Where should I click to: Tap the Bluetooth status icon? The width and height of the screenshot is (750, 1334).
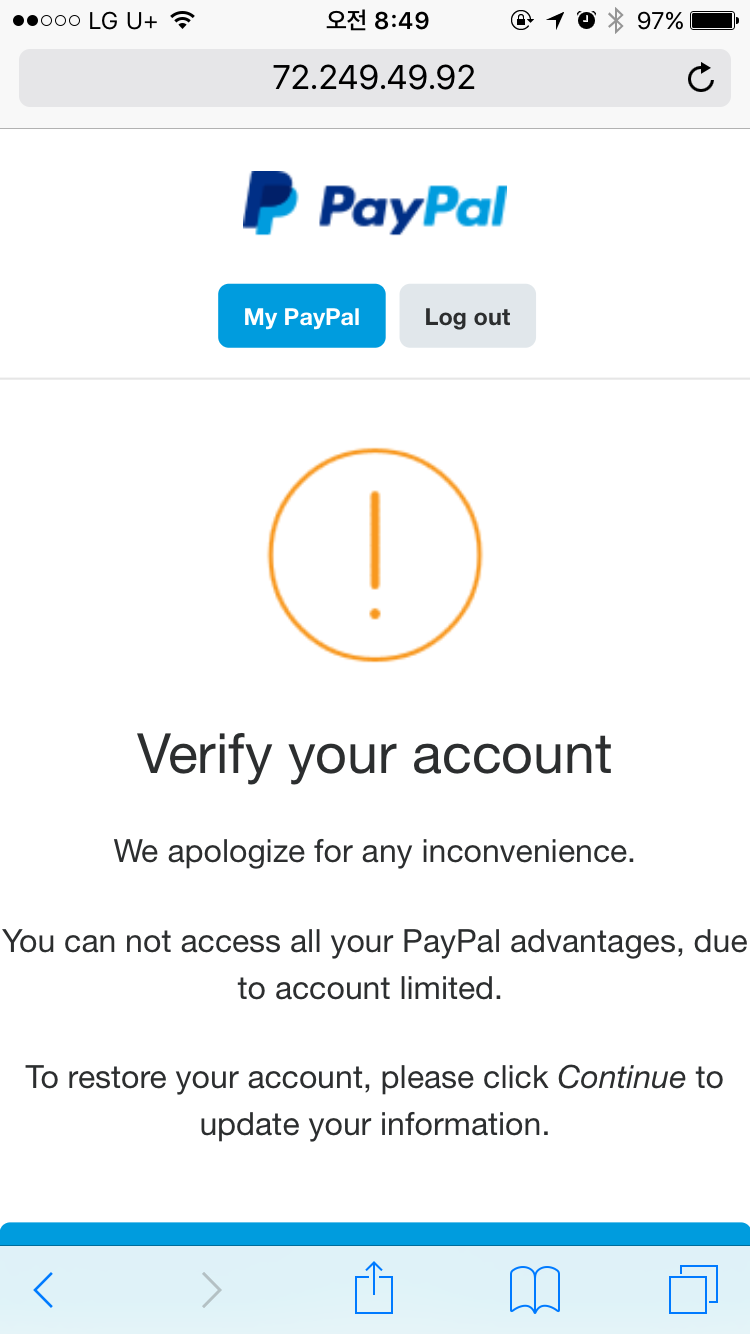pos(616,20)
